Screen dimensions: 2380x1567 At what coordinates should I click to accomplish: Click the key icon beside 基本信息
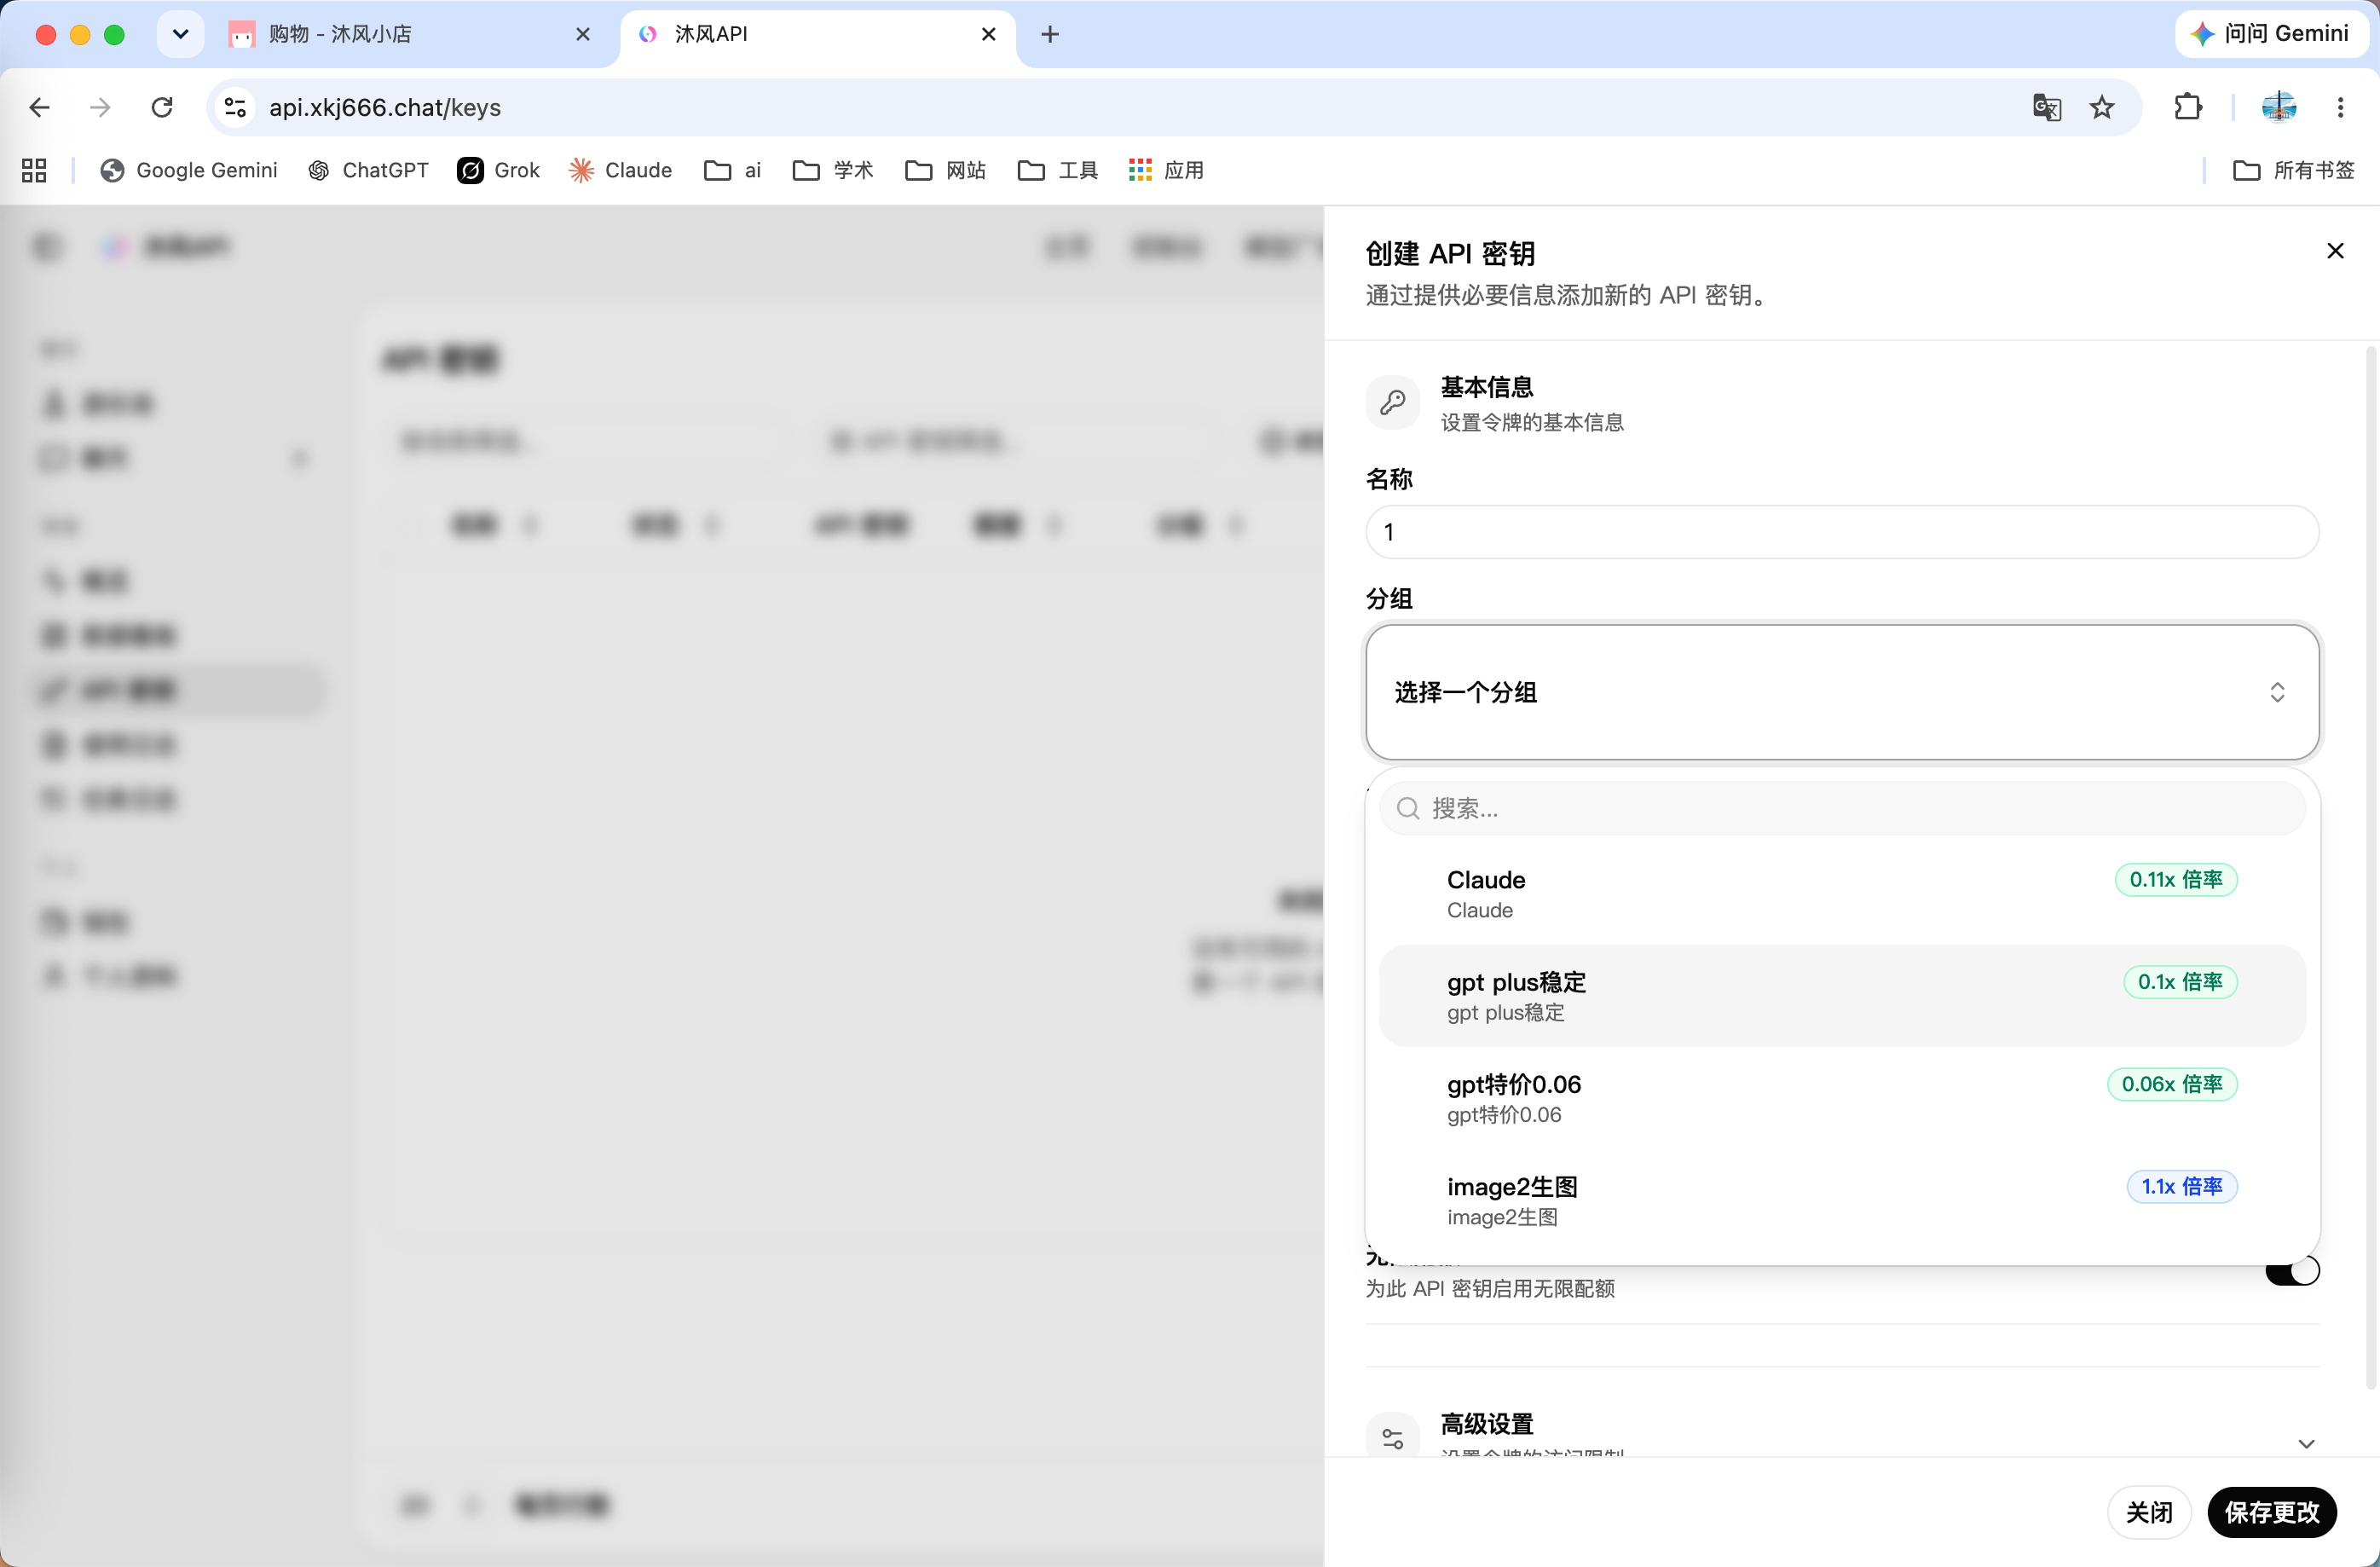pyautogui.click(x=1392, y=402)
